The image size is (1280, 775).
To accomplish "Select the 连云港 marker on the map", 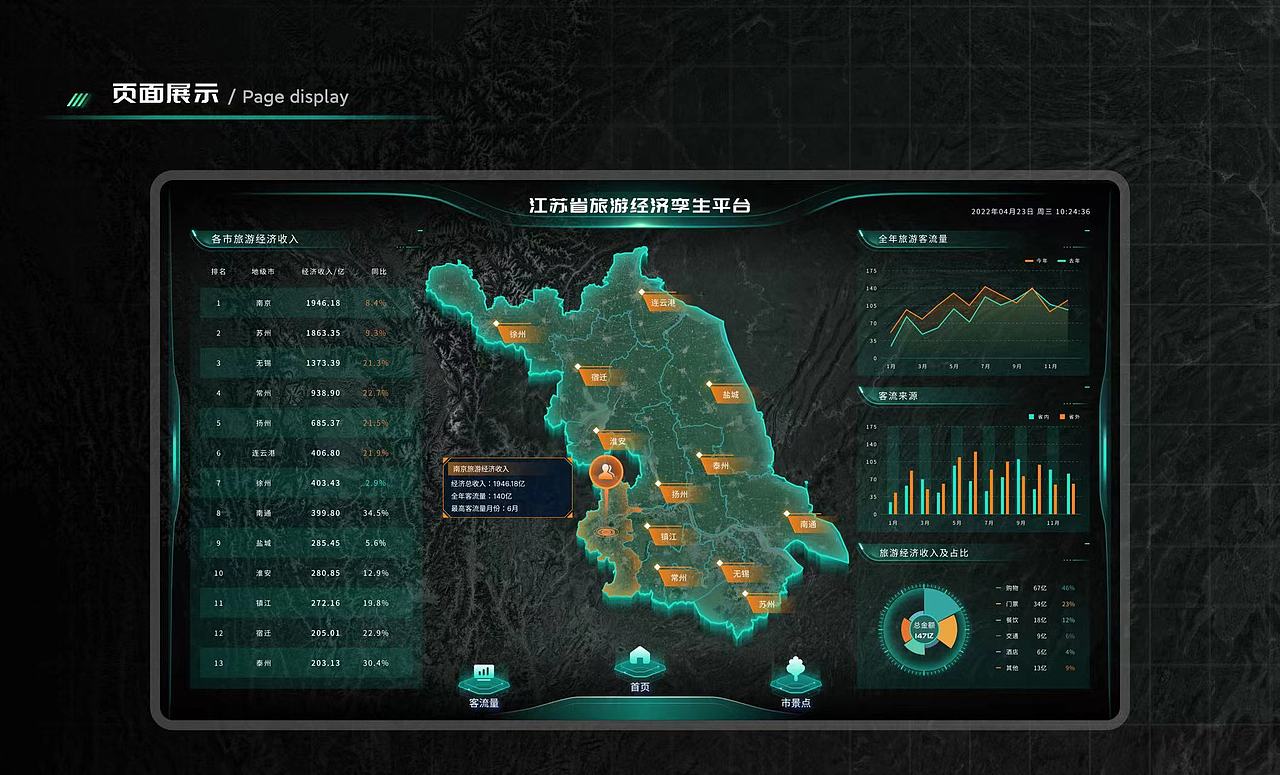I will 662,301.
